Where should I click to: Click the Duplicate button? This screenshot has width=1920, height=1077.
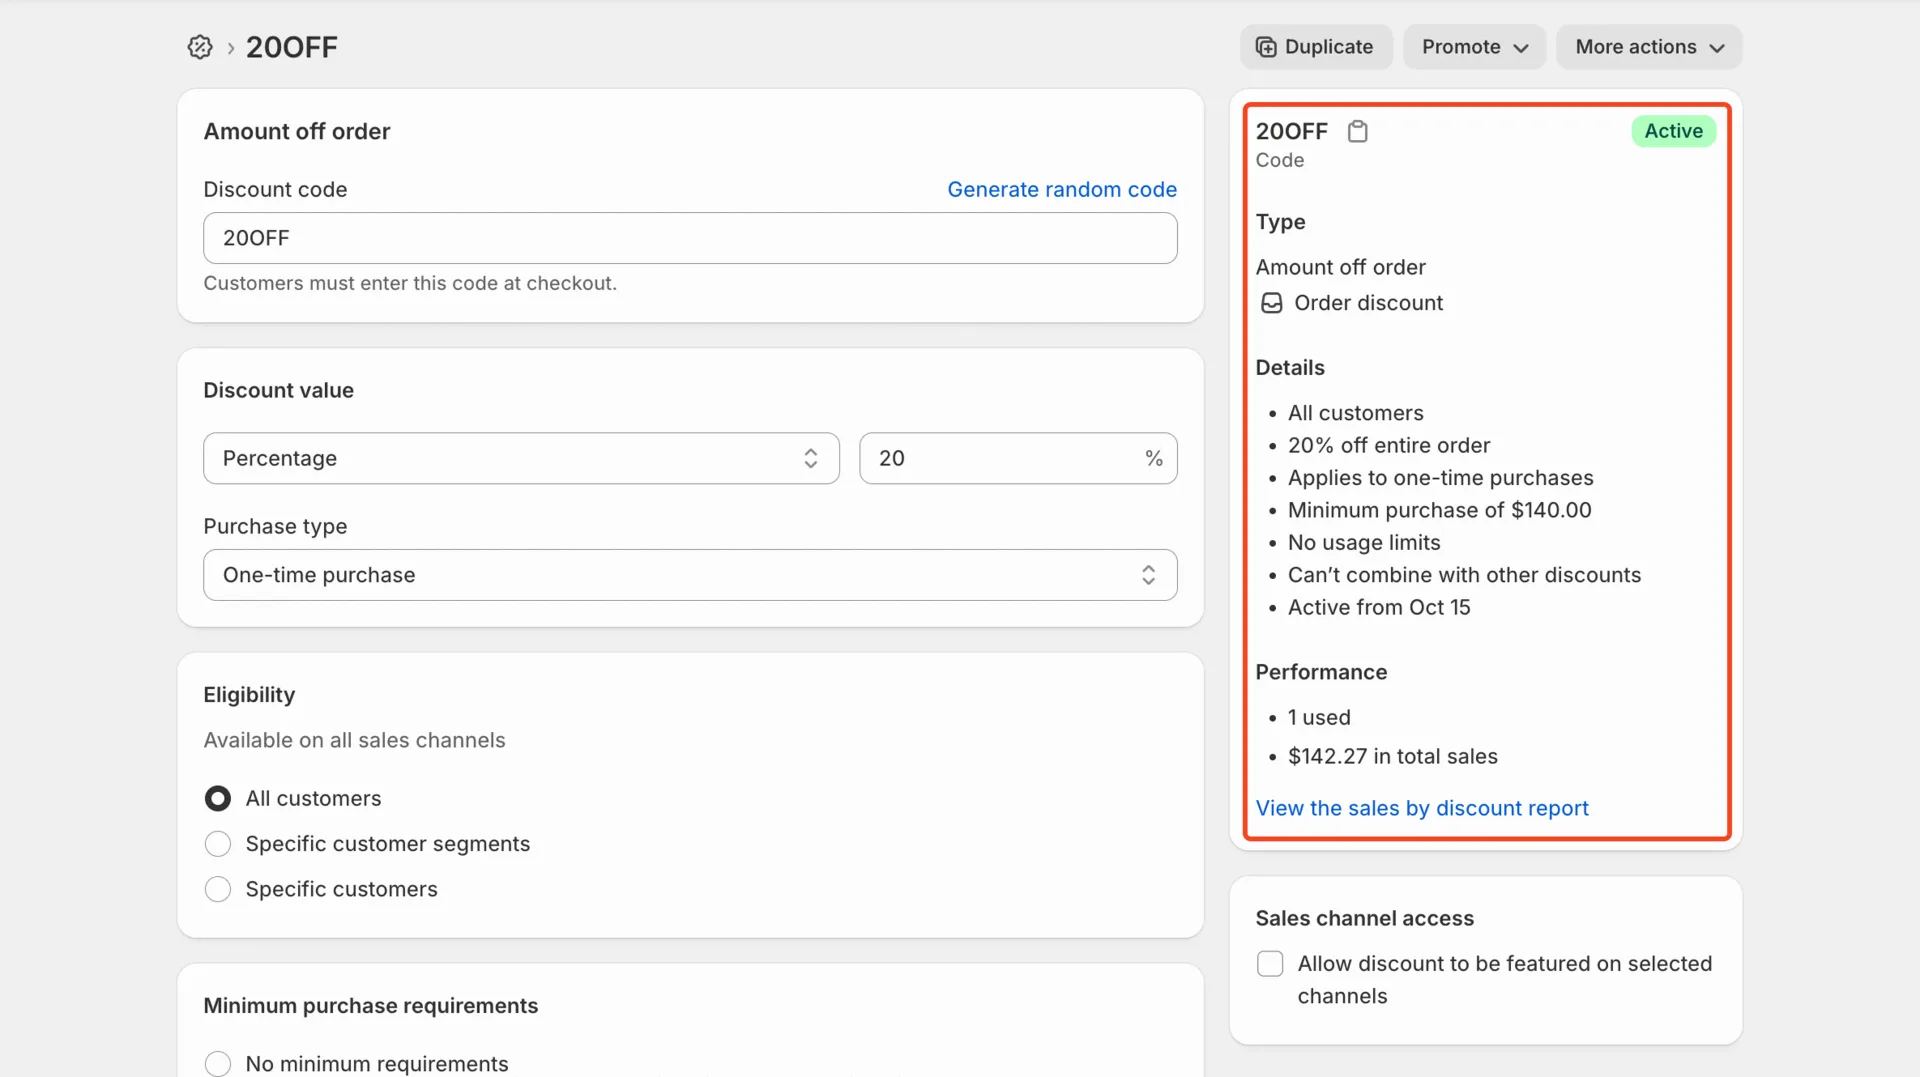[x=1315, y=47]
